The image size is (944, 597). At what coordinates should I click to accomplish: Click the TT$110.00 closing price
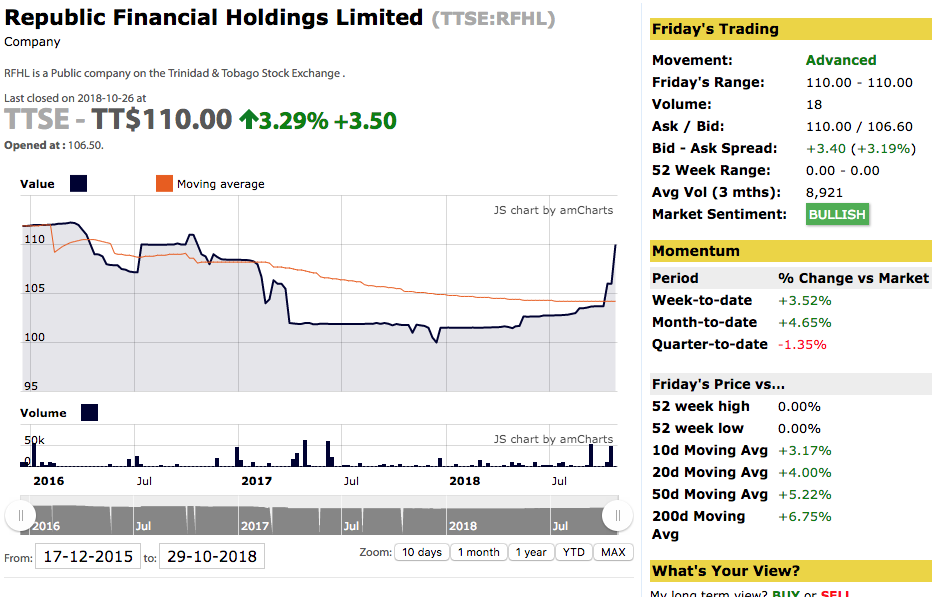(x=161, y=119)
